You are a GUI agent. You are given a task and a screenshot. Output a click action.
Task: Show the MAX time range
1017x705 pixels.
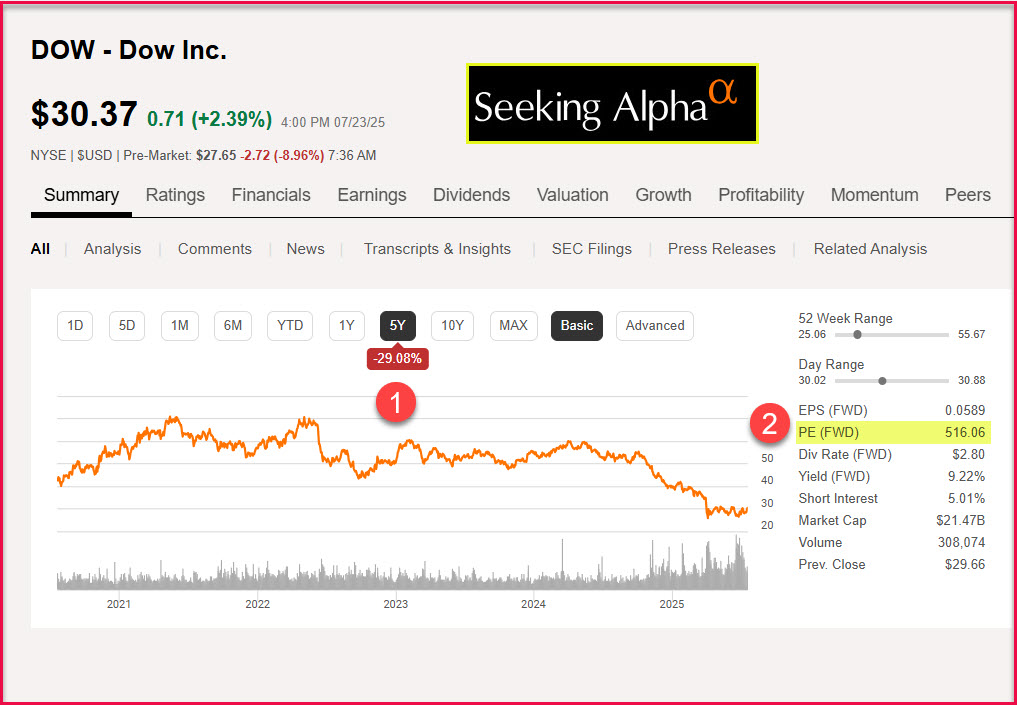(513, 325)
